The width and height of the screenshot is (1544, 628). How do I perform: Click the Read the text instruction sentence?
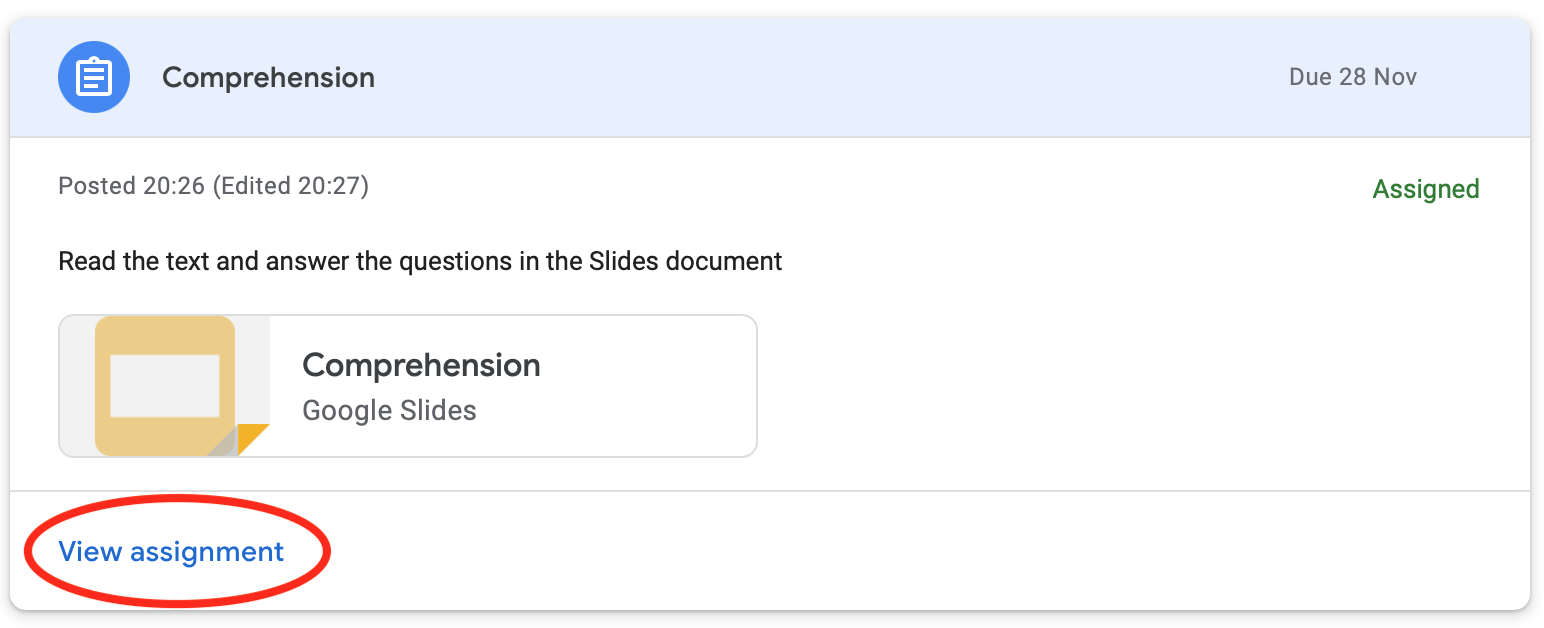(x=420, y=262)
